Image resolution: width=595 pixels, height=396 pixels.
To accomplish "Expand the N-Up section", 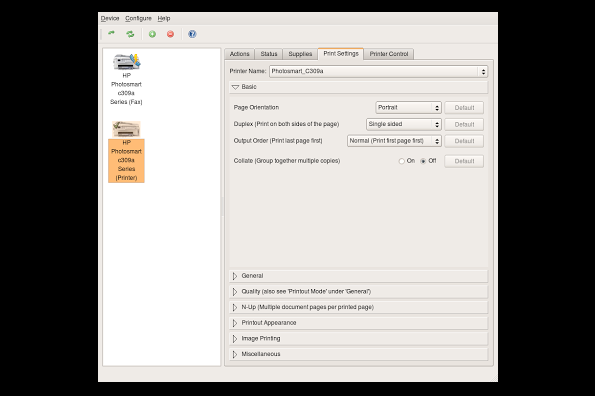I will 359,307.
